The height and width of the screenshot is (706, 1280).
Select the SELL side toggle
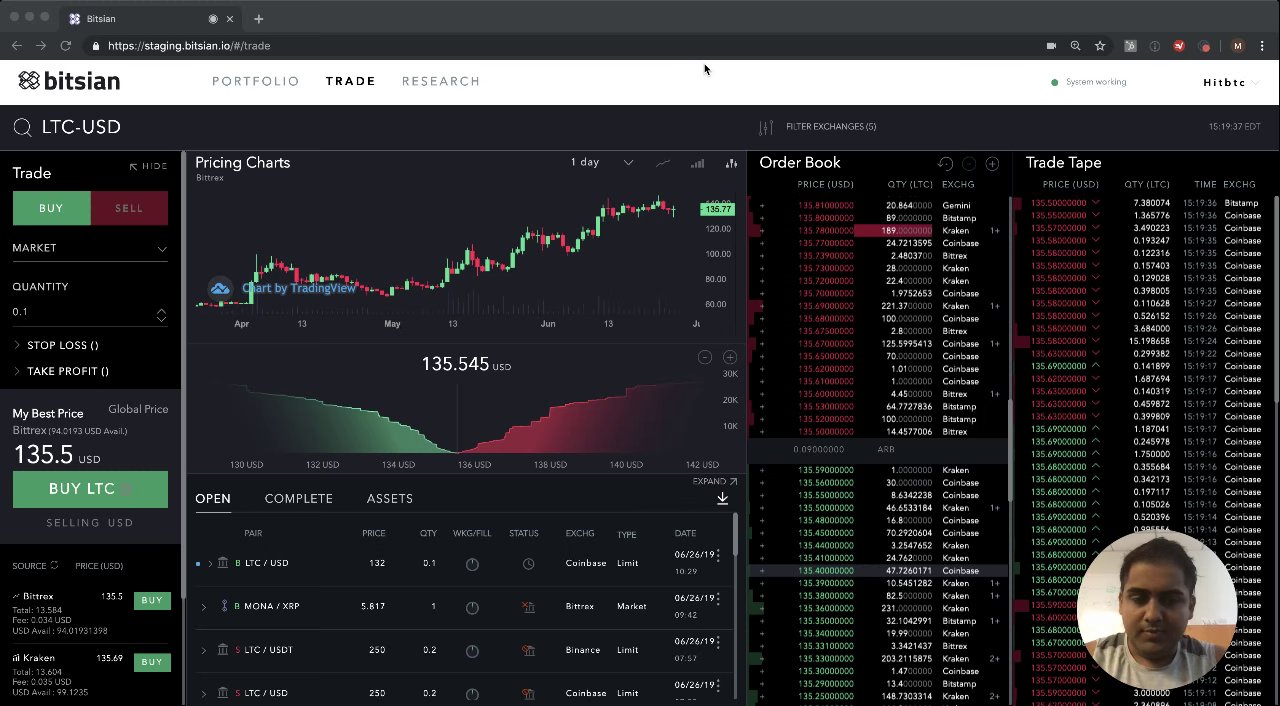pyautogui.click(x=129, y=208)
